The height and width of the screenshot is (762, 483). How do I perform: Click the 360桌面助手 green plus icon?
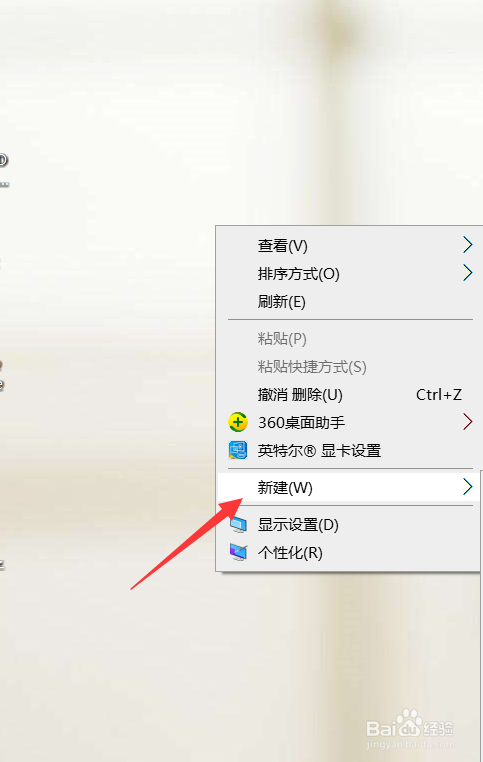(x=238, y=422)
